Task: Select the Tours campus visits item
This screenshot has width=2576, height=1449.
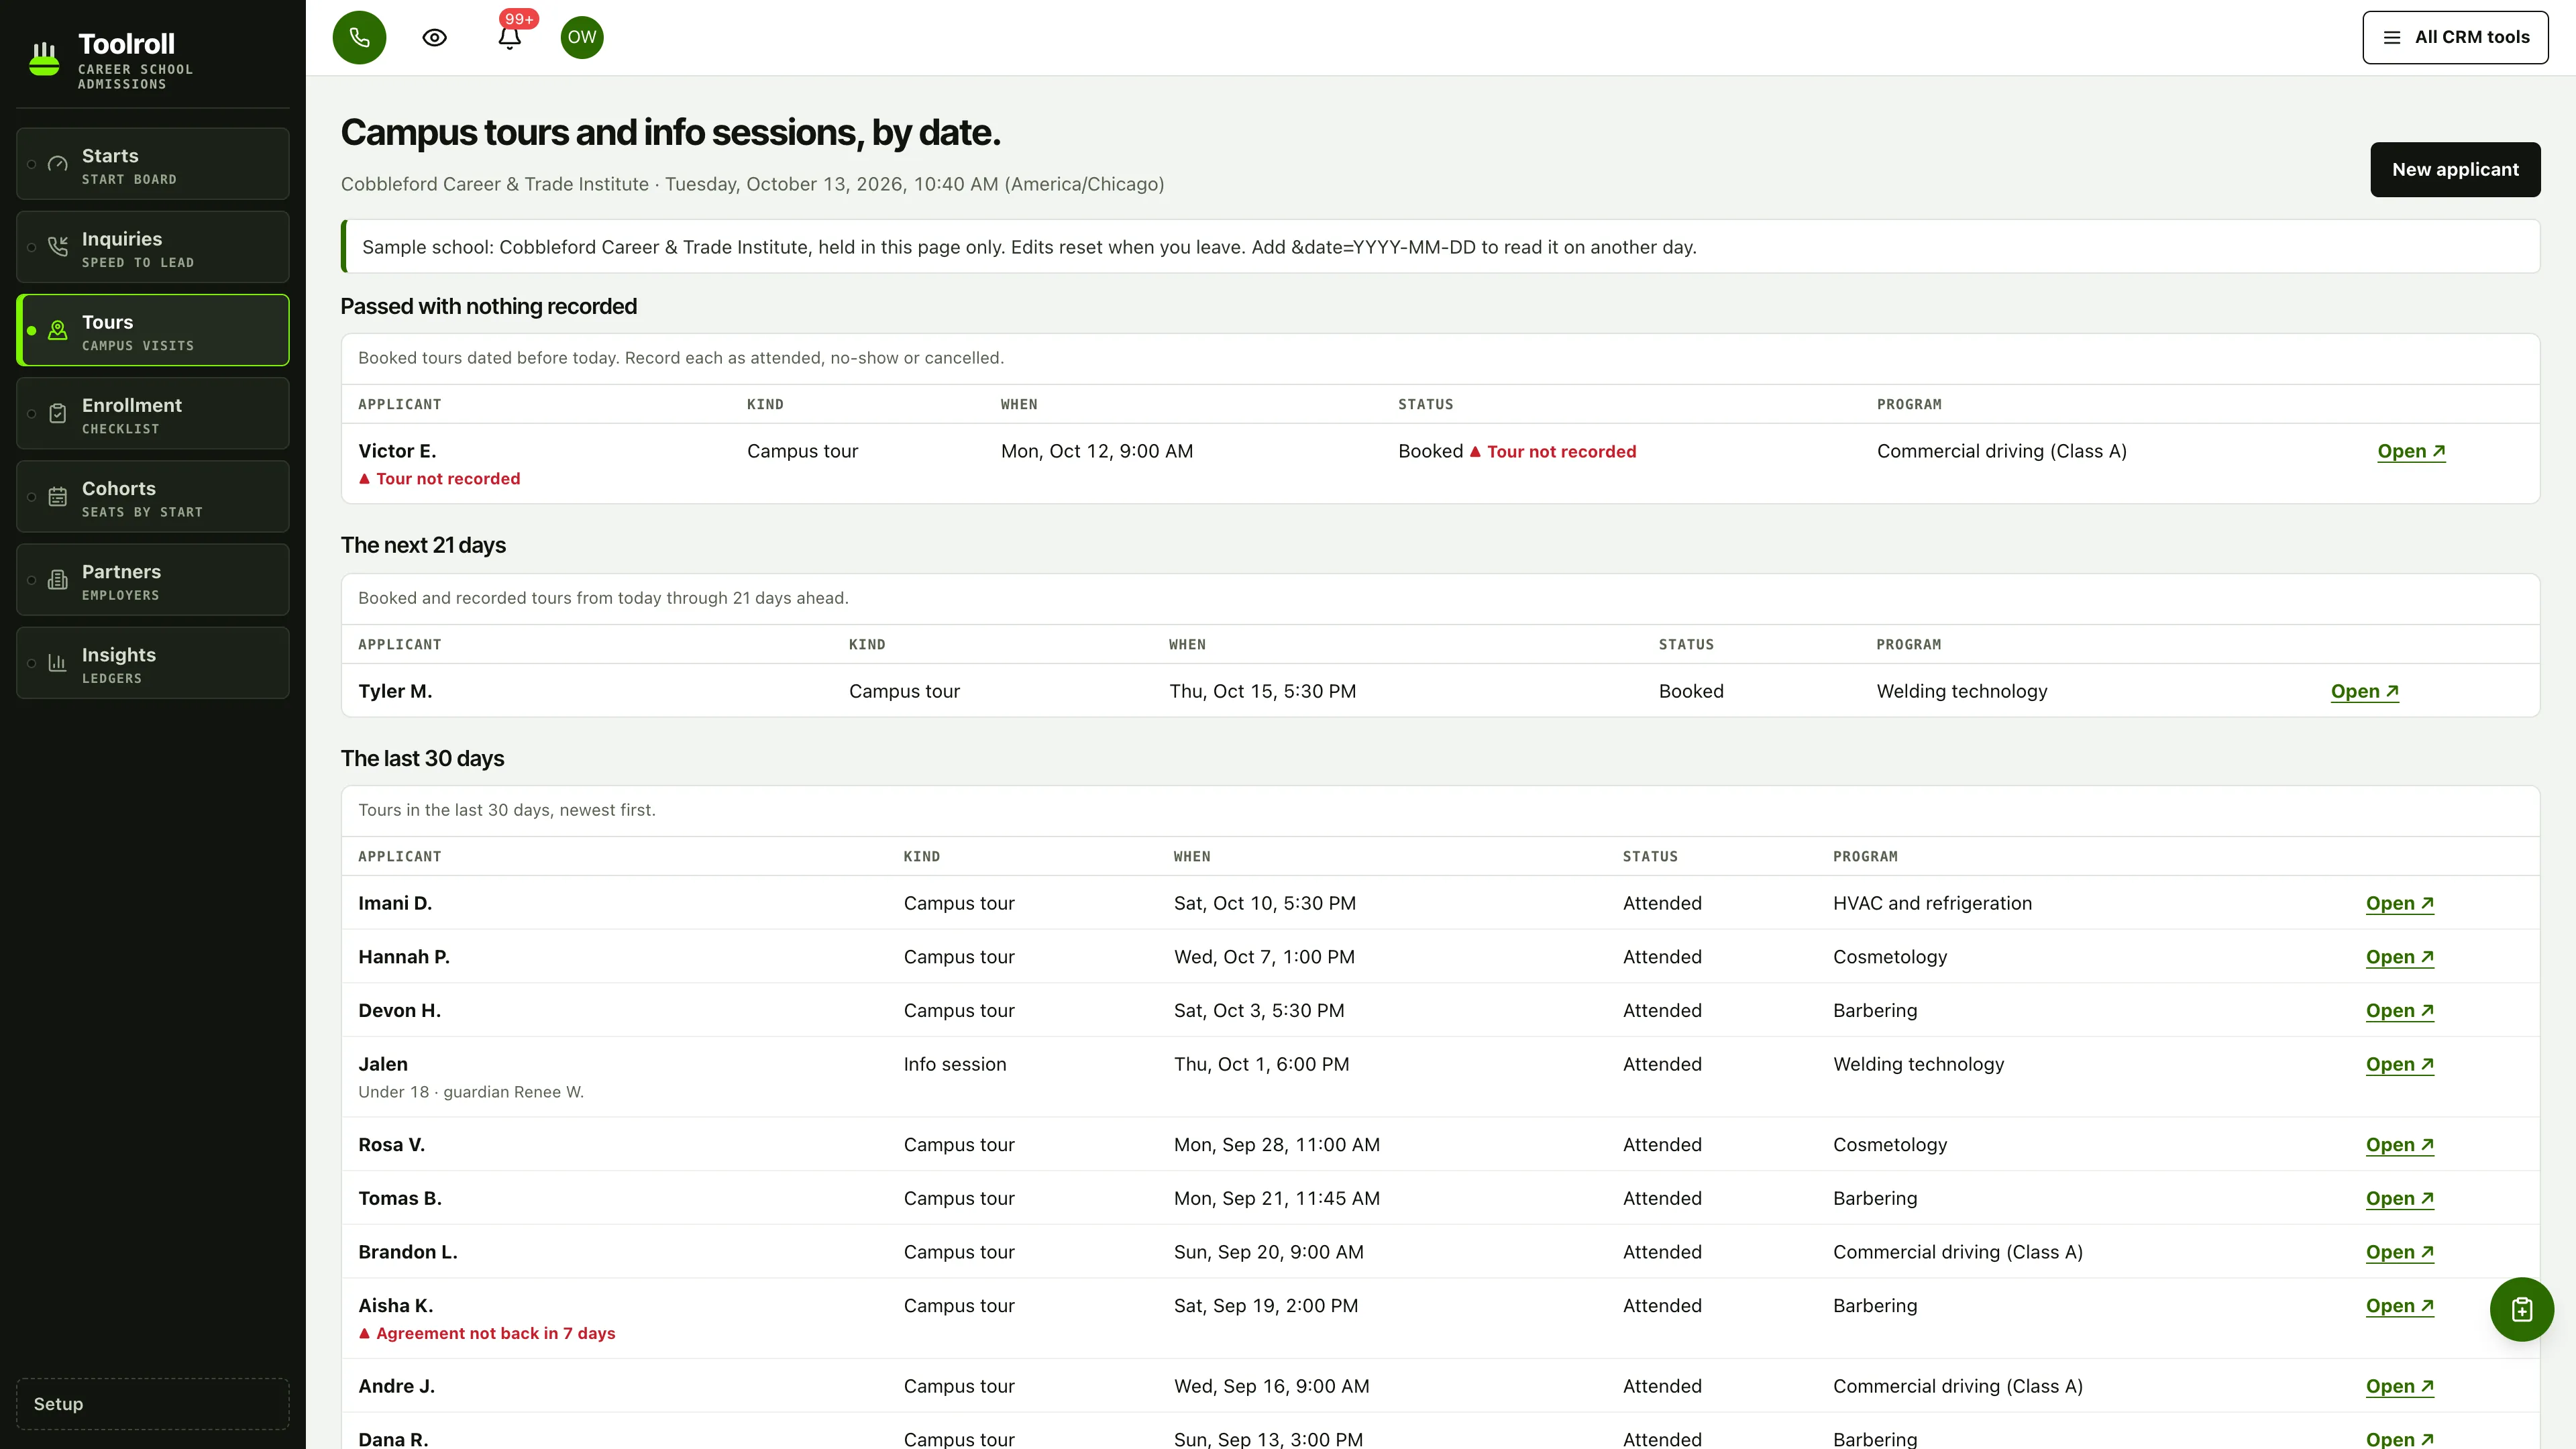Action: click(x=153, y=330)
